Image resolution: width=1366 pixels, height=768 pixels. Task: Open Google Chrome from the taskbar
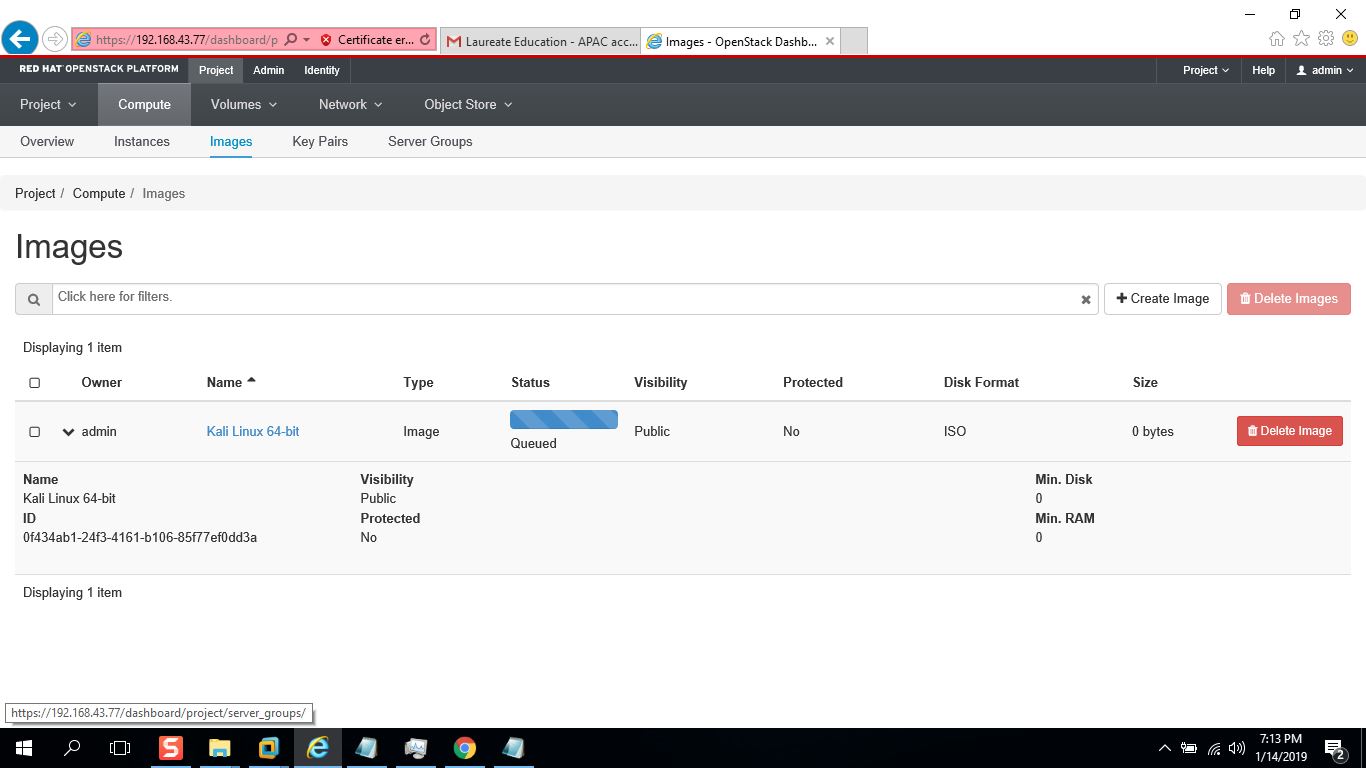pos(465,748)
